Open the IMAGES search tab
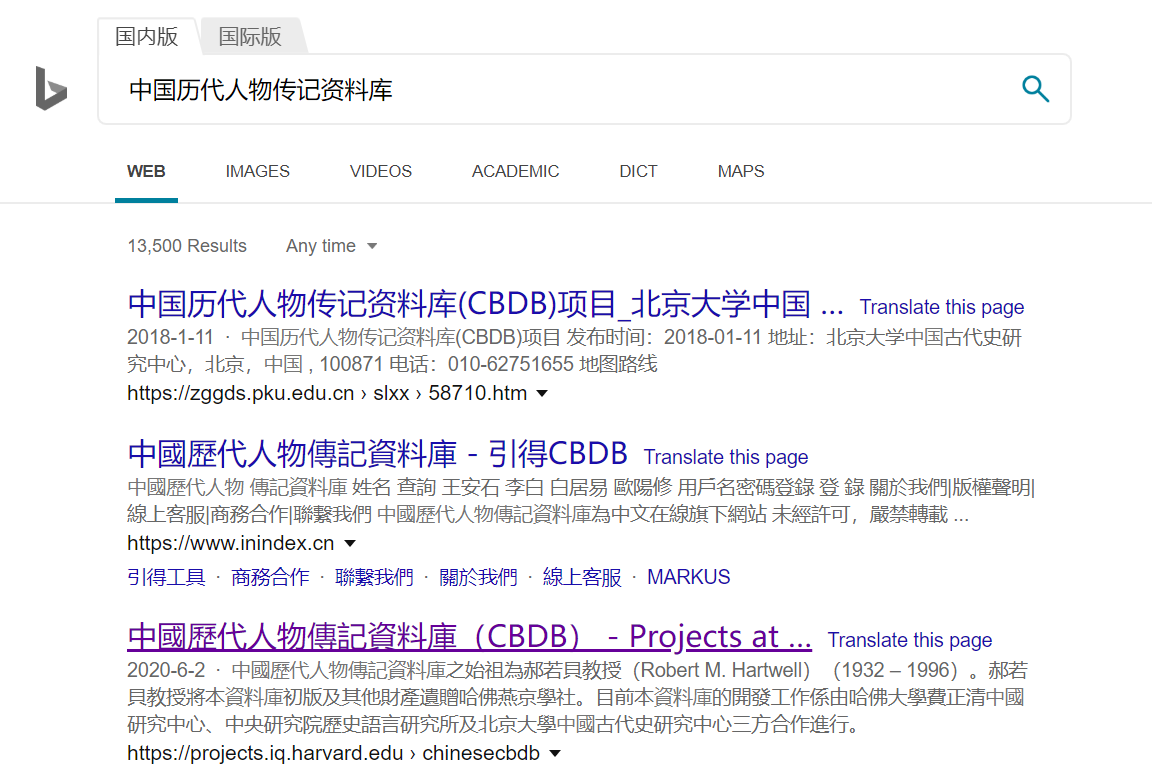1152x783 pixels. 257,171
